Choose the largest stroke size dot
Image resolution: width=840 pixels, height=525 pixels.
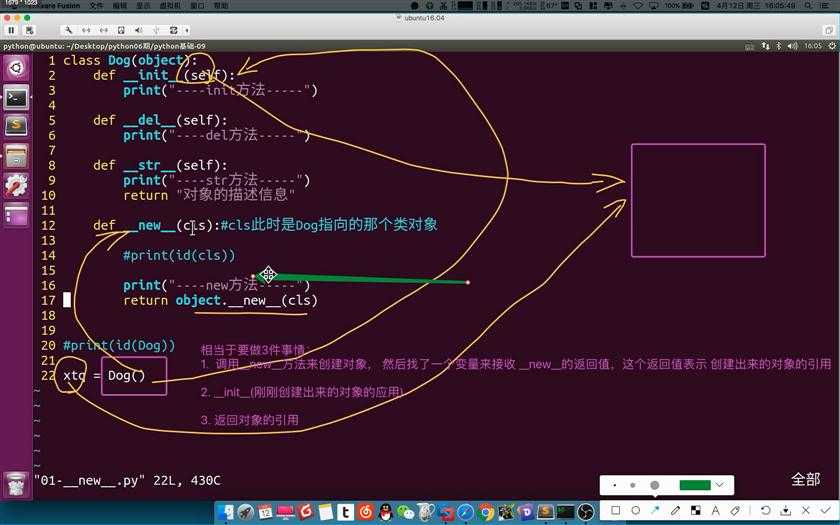click(655, 485)
